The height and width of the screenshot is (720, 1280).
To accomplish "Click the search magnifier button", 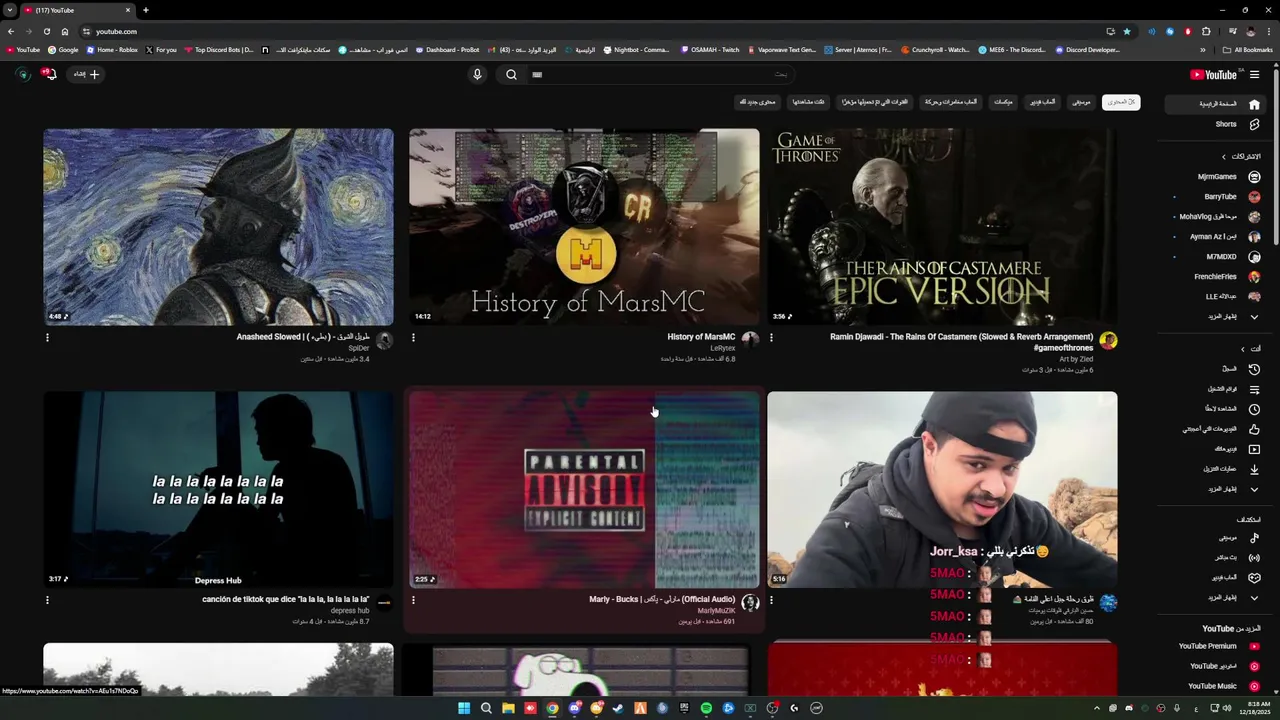I will [x=511, y=74].
